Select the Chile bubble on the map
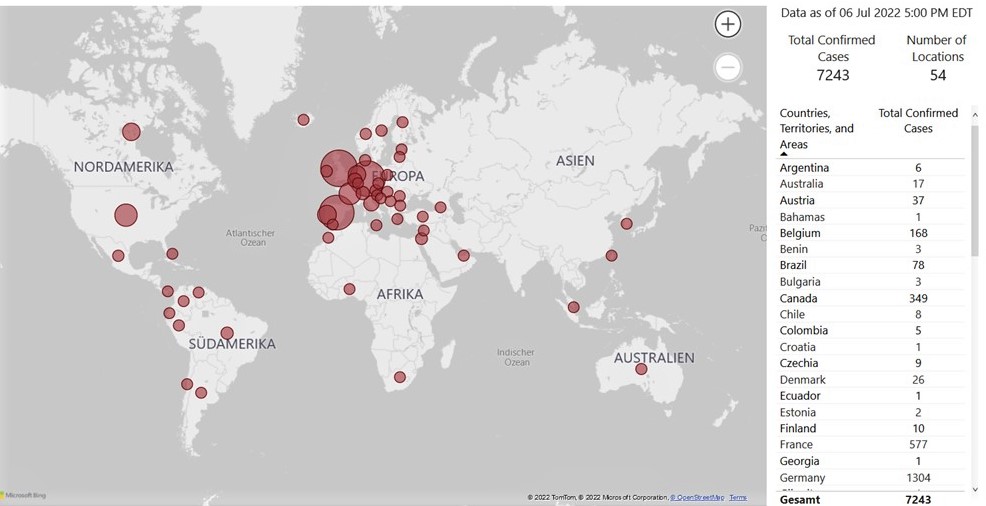This screenshot has width=986, height=506. click(x=187, y=384)
